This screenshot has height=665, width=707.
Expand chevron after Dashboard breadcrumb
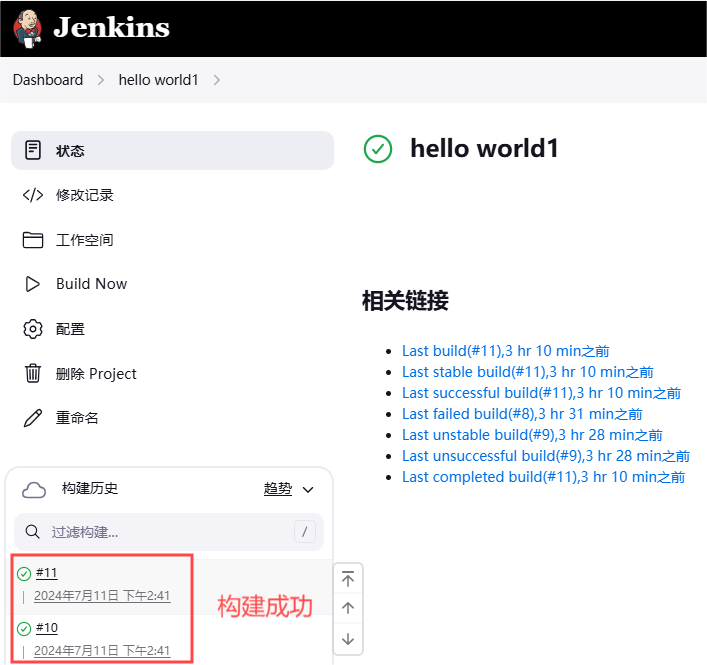pyautogui.click(x=101, y=80)
